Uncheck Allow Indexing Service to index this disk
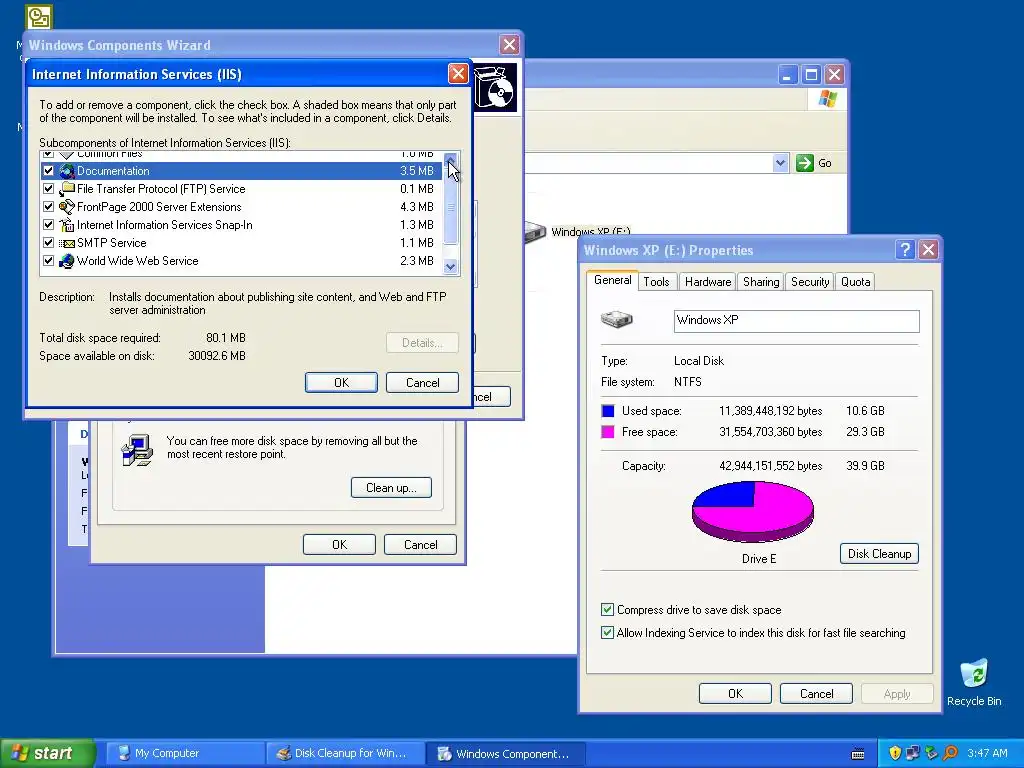This screenshot has height=768, width=1024. [607, 632]
